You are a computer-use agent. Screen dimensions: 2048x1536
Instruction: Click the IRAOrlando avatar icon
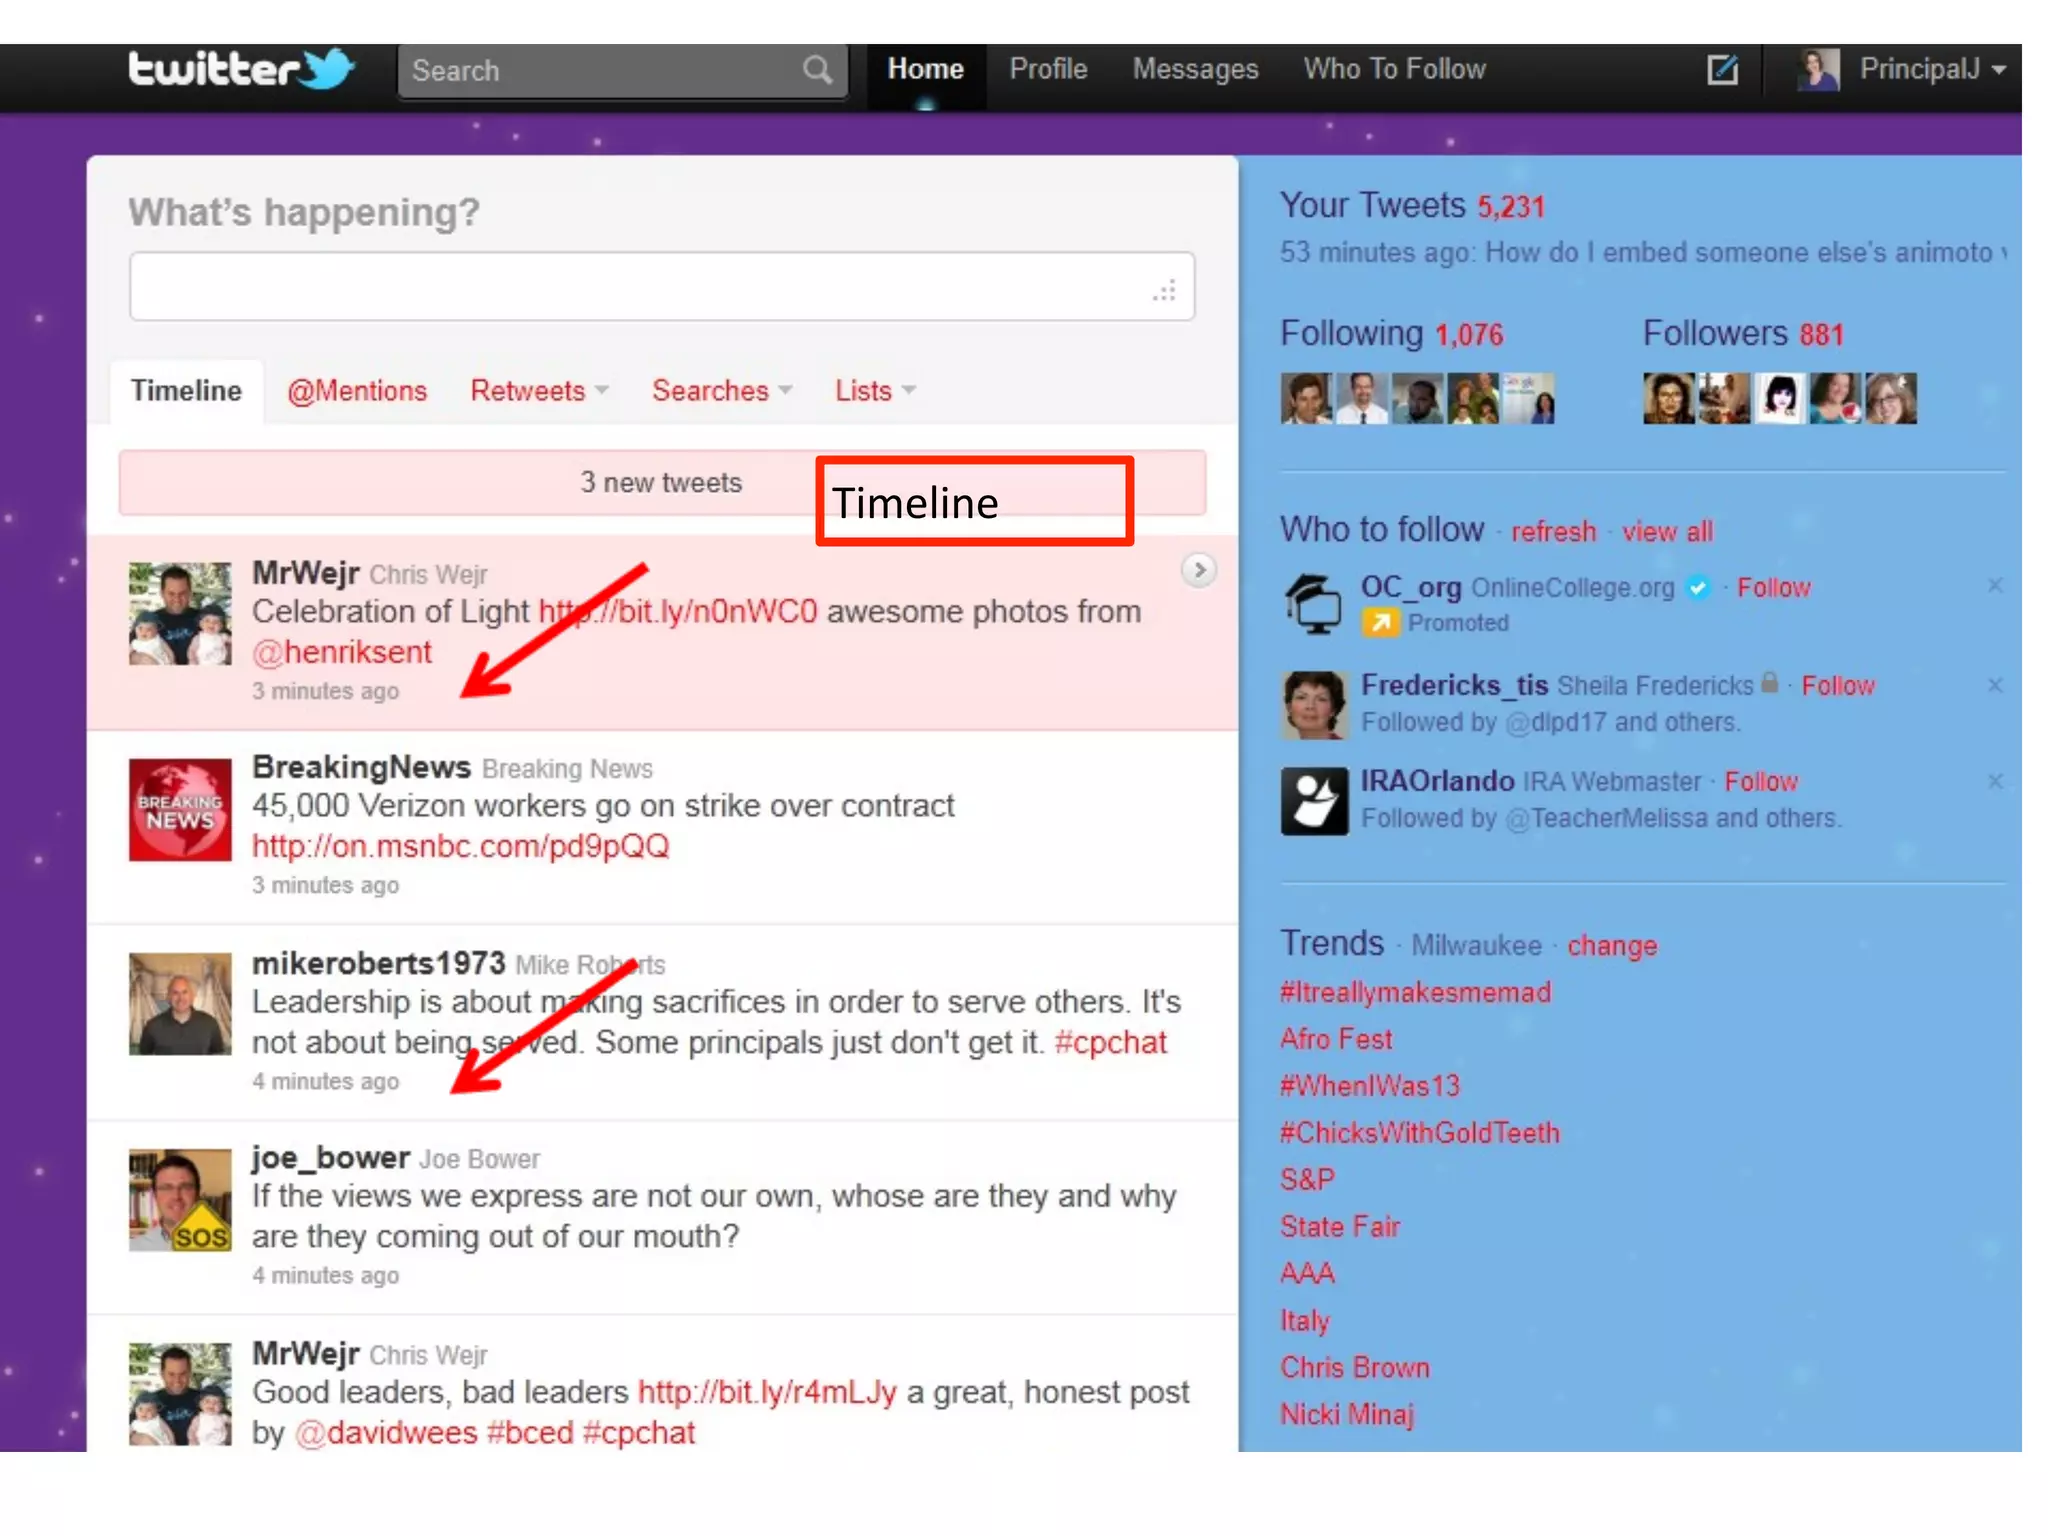(1314, 801)
